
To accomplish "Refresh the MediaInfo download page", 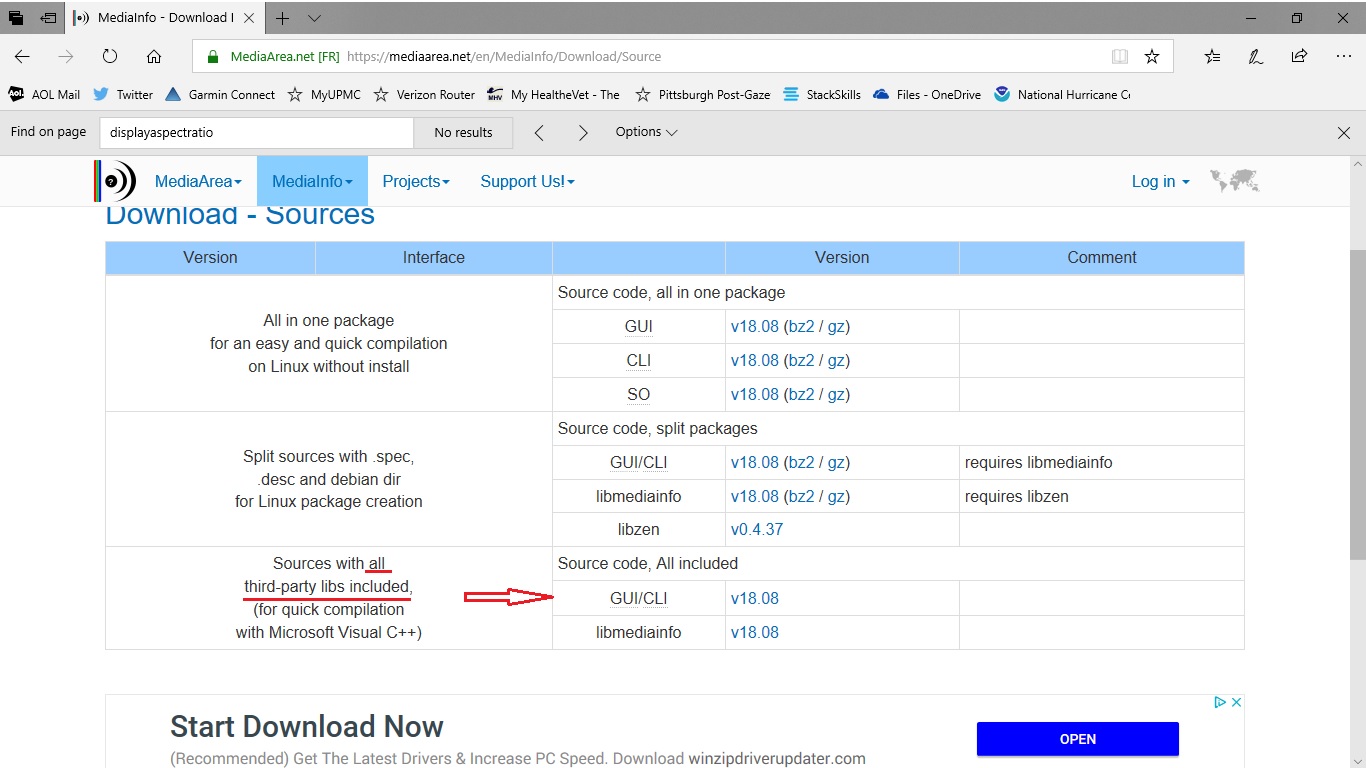I will [x=109, y=56].
